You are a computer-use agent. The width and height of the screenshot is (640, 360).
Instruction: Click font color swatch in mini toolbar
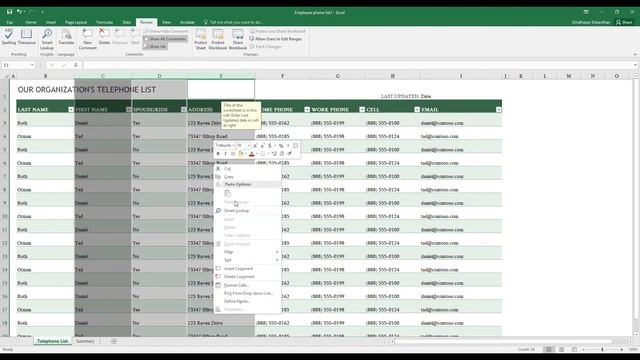click(x=251, y=154)
